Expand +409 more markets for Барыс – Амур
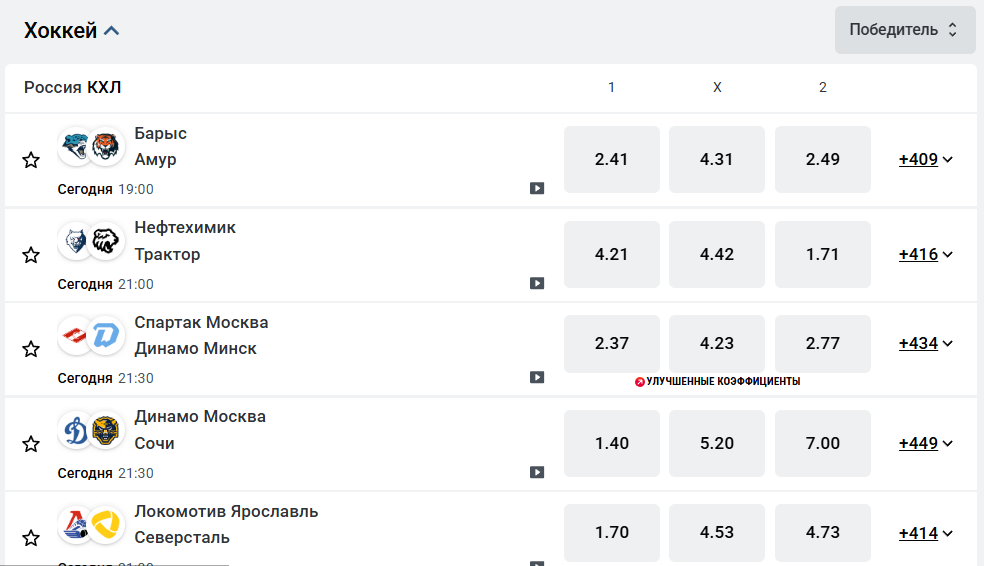Screen dimensions: 984x566 [x=926, y=159]
